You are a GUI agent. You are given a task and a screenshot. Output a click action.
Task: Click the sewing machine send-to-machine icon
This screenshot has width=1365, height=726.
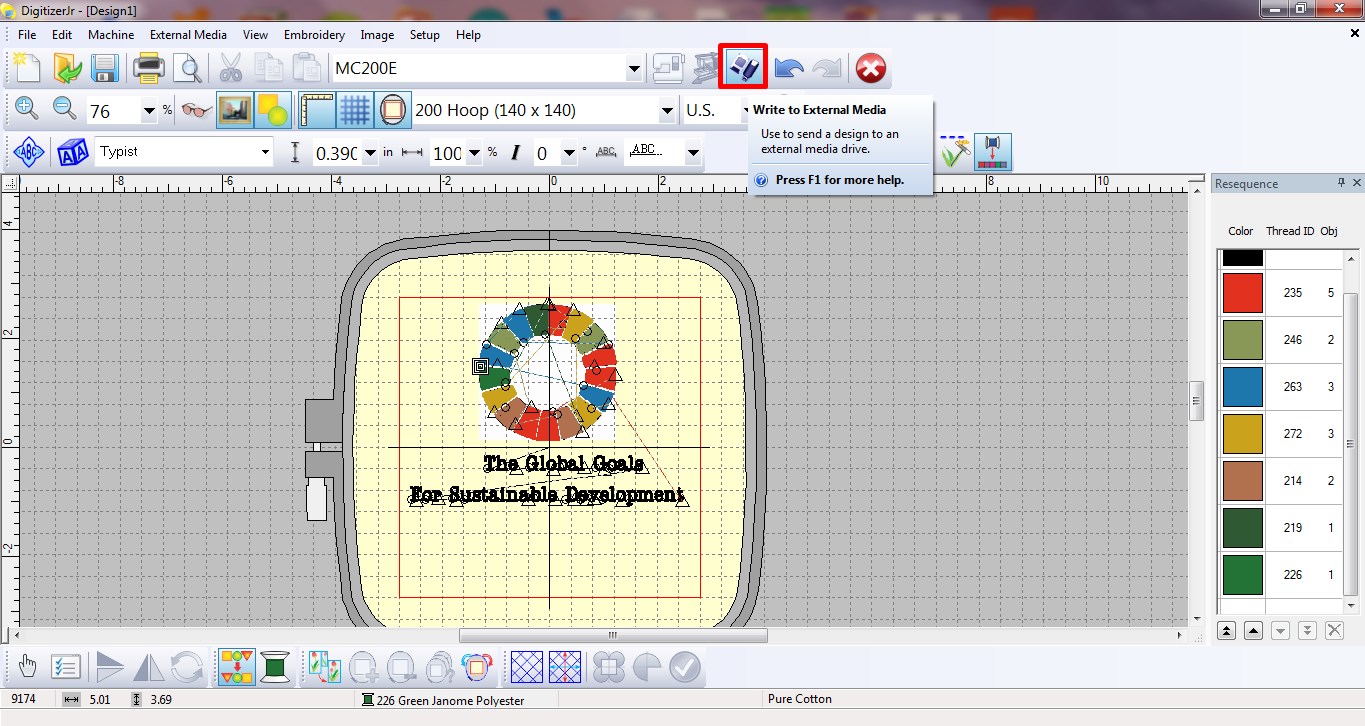667,68
